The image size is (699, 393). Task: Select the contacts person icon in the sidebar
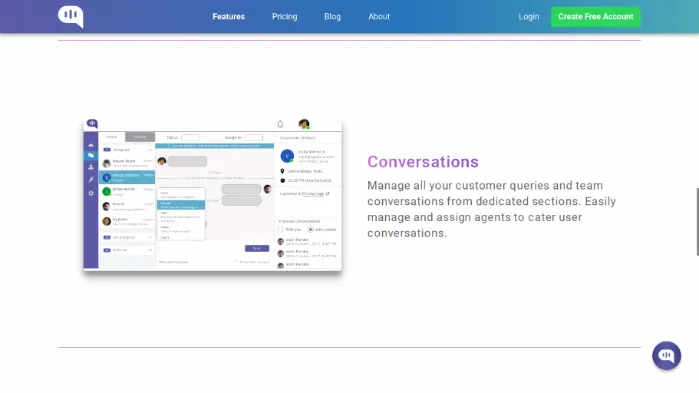[x=91, y=167]
